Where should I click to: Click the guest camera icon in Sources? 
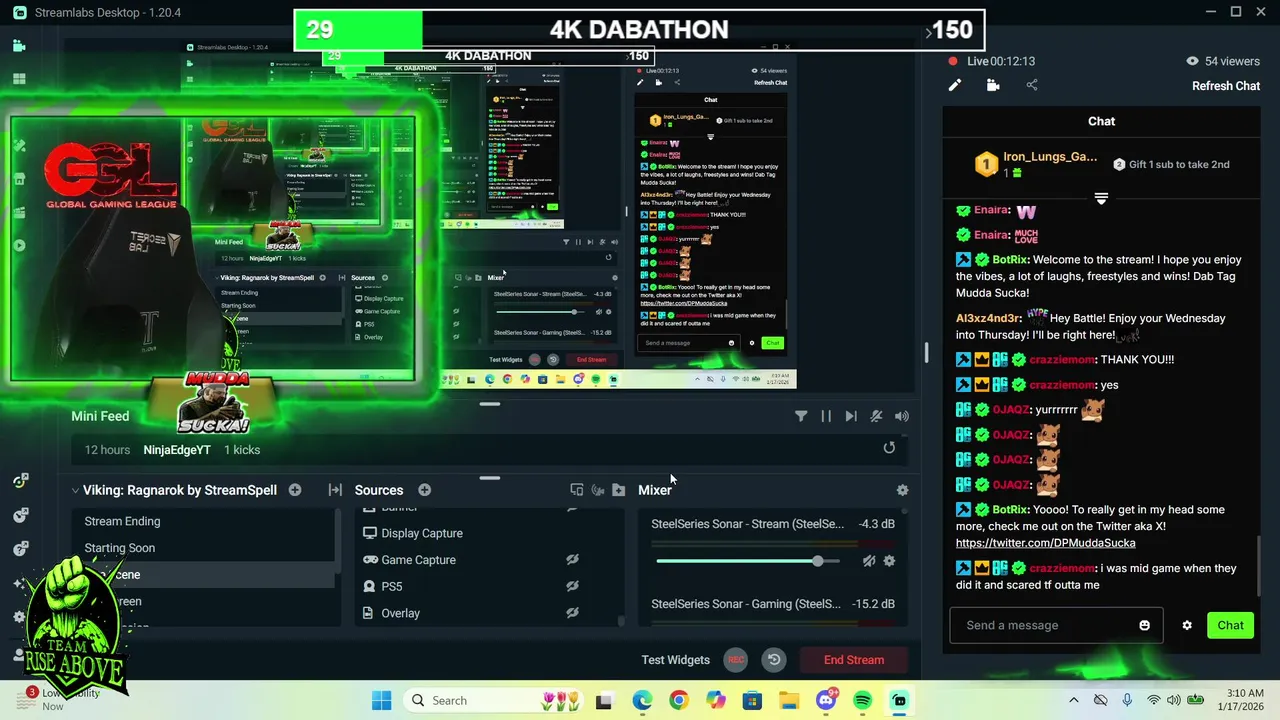coord(598,490)
